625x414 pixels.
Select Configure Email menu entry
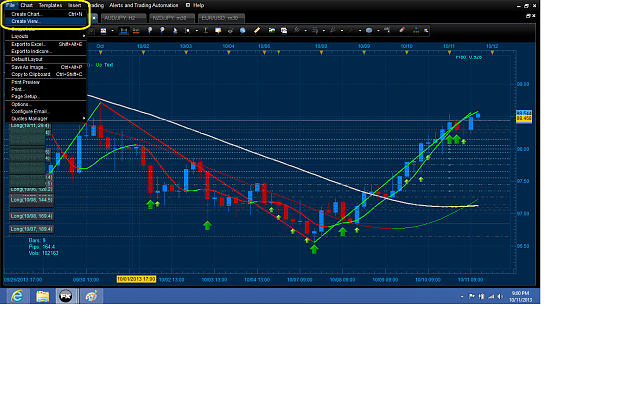(45, 112)
